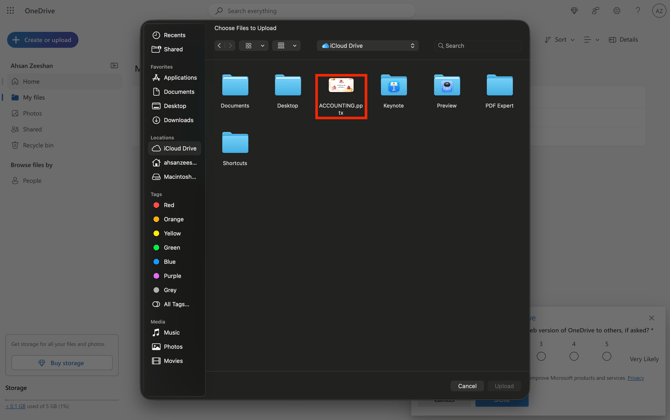Click the help question mark icon
The height and width of the screenshot is (420, 670).
tap(638, 11)
